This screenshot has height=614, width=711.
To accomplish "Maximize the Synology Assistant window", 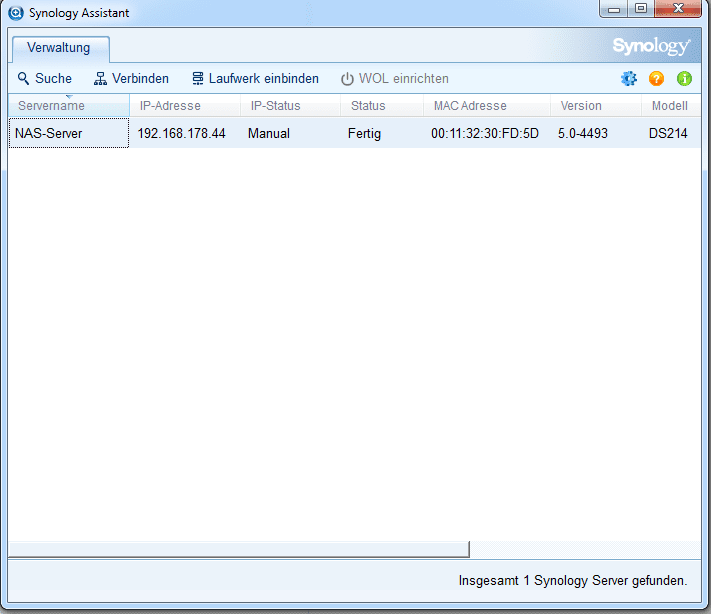I will [x=641, y=9].
